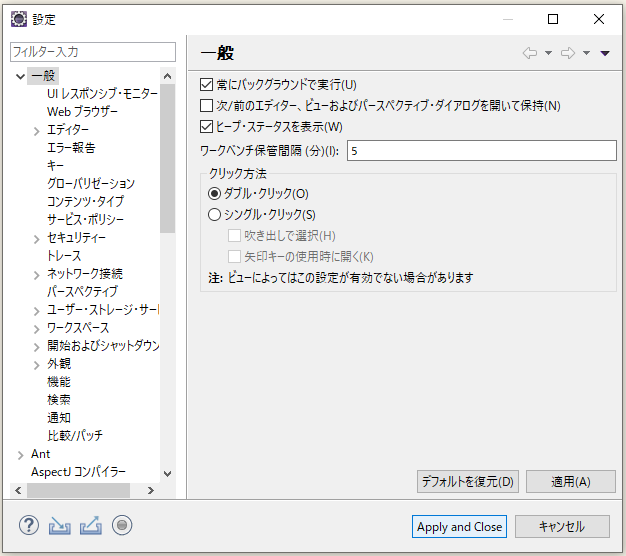Click 適用(A) button
Image resolution: width=626 pixels, height=556 pixels.
[x=571, y=481]
